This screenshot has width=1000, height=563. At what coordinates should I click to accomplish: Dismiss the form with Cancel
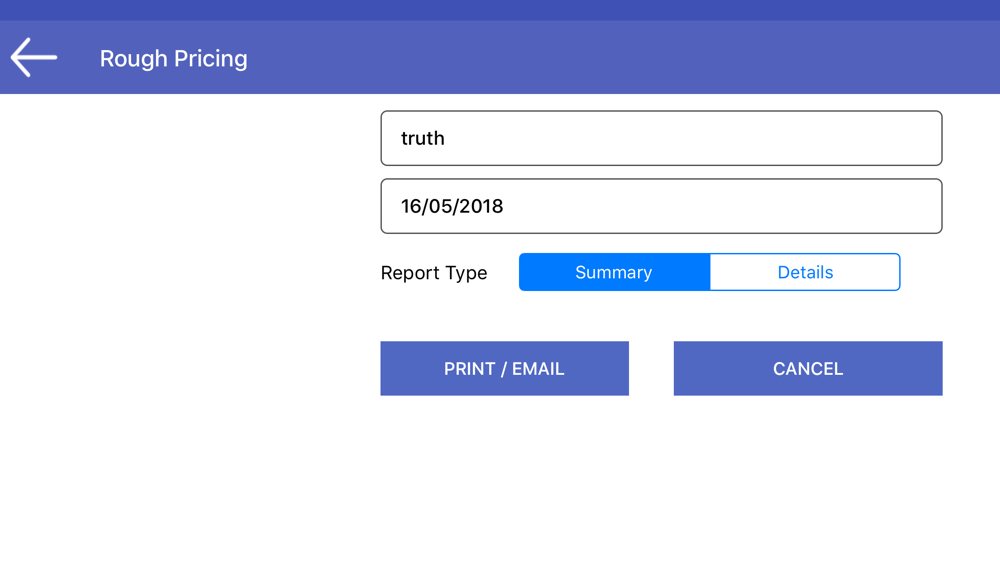(808, 369)
